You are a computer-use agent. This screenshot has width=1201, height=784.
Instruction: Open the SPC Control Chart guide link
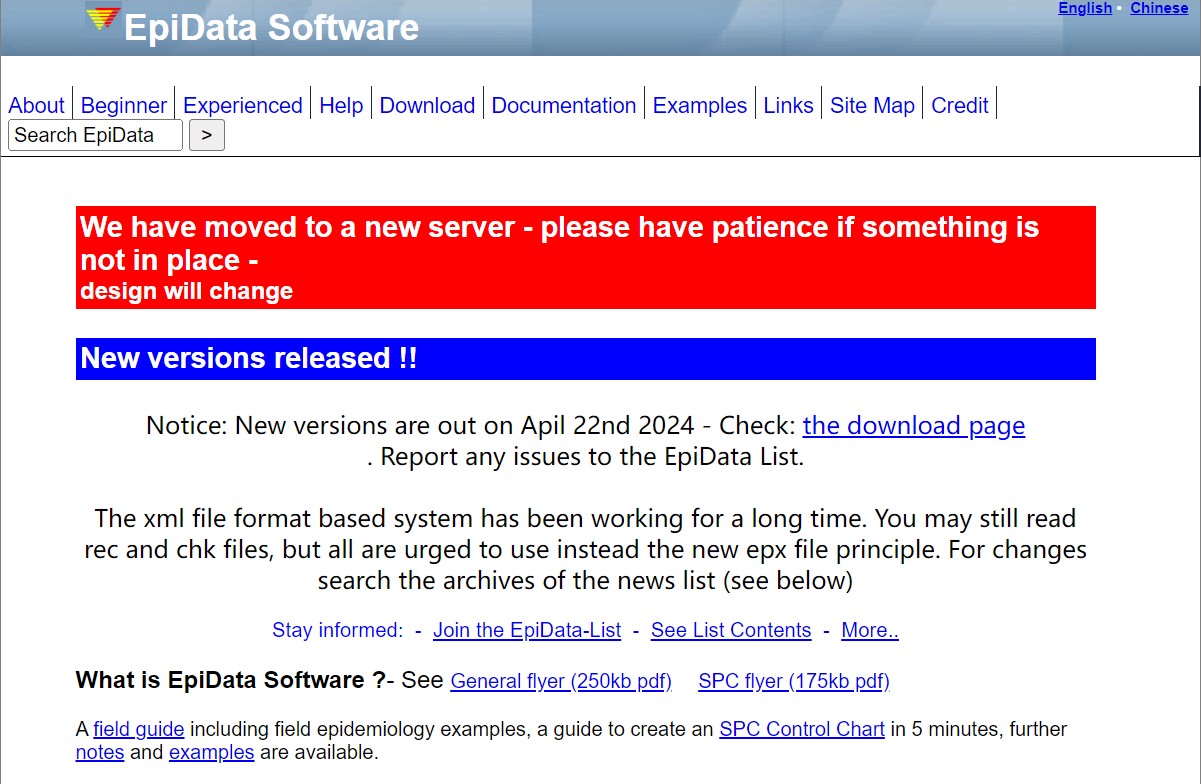pyautogui.click(x=802, y=730)
